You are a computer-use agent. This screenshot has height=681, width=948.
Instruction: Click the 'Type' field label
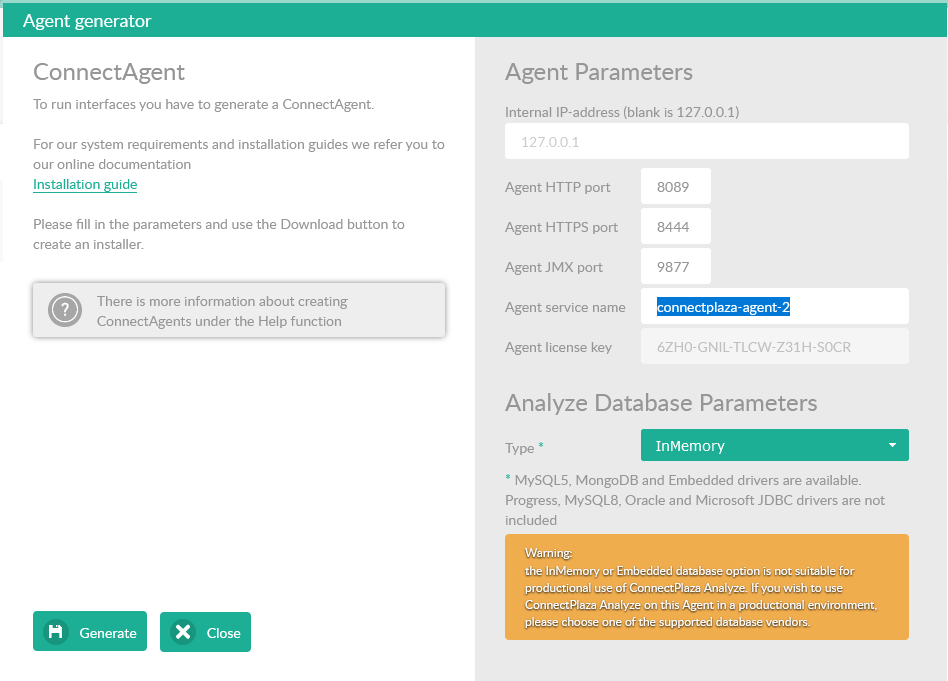519,448
